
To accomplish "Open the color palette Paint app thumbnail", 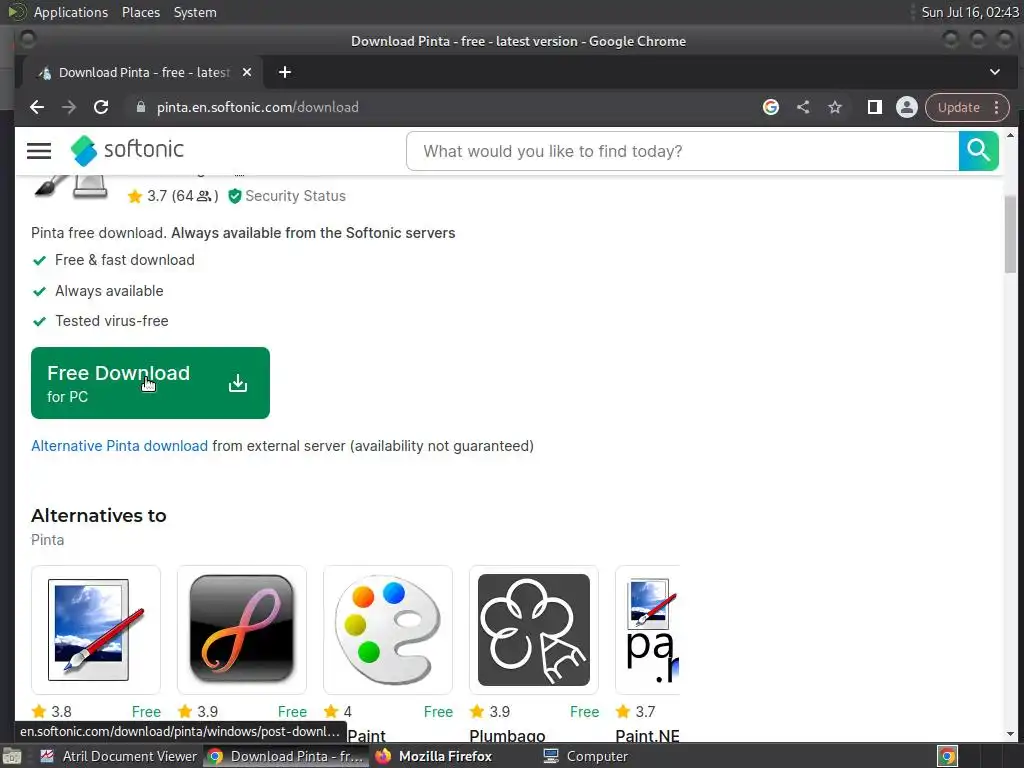I will (388, 630).
